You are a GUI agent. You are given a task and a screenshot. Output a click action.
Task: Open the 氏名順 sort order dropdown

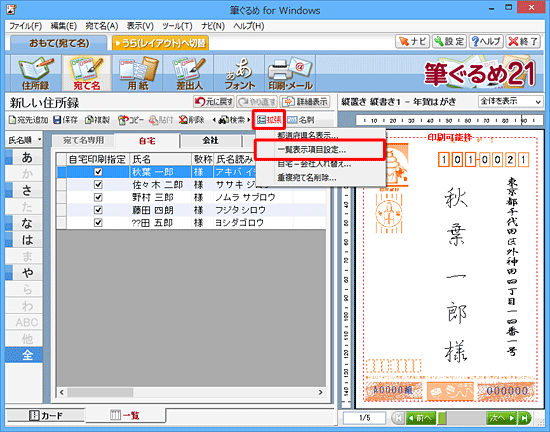[24, 140]
